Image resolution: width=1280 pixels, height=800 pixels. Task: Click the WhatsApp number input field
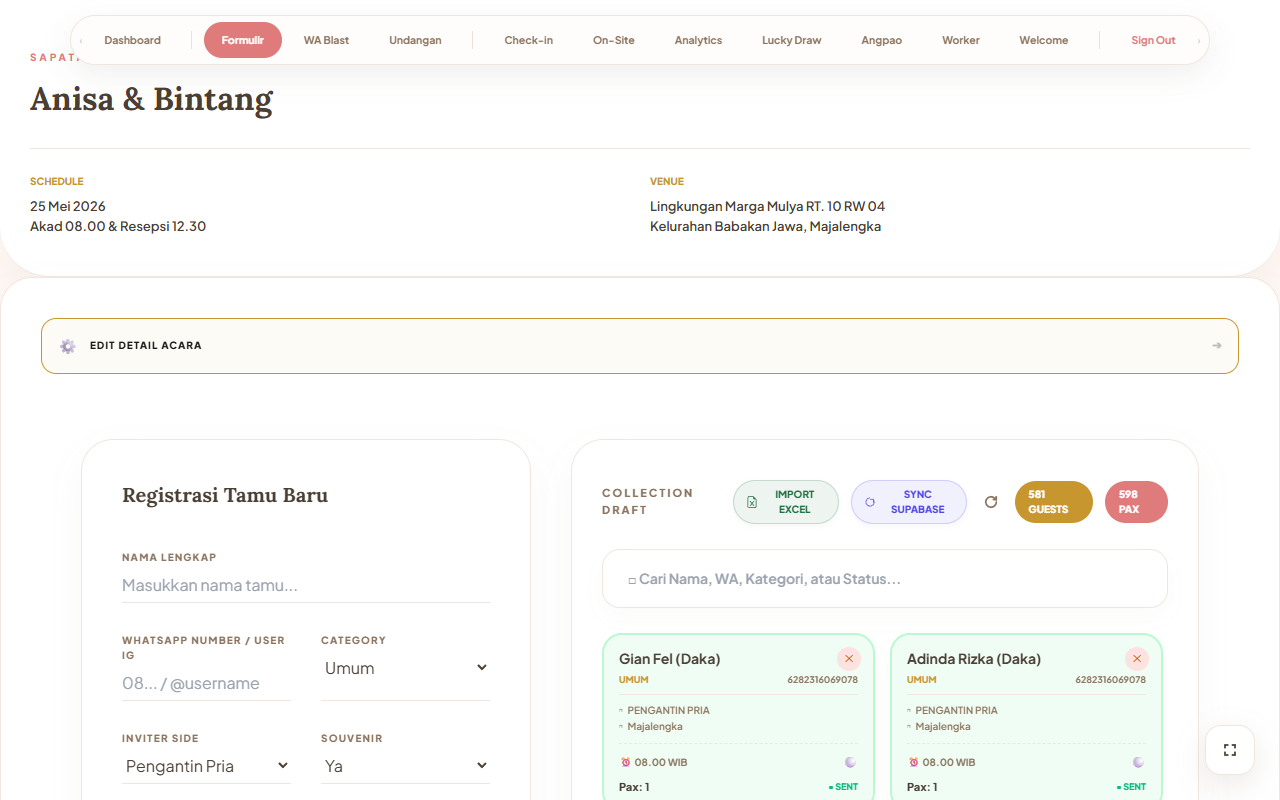(206, 683)
